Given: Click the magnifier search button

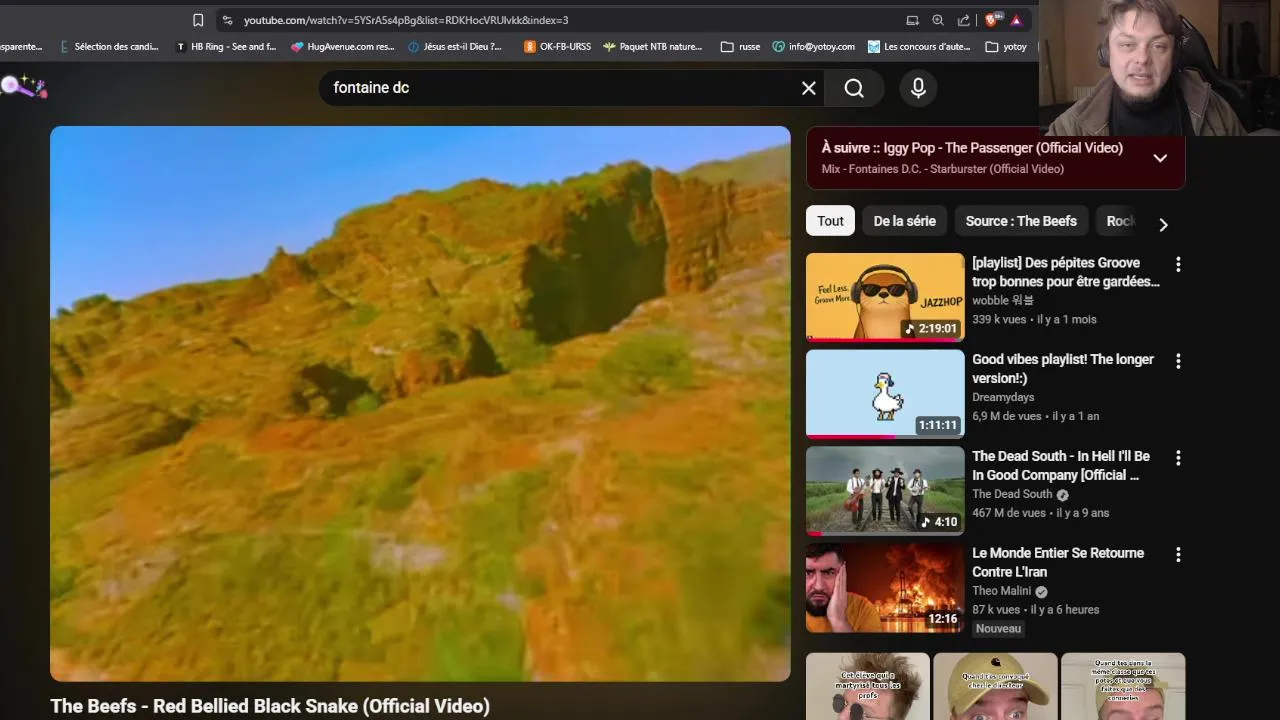Looking at the screenshot, I should pos(854,88).
